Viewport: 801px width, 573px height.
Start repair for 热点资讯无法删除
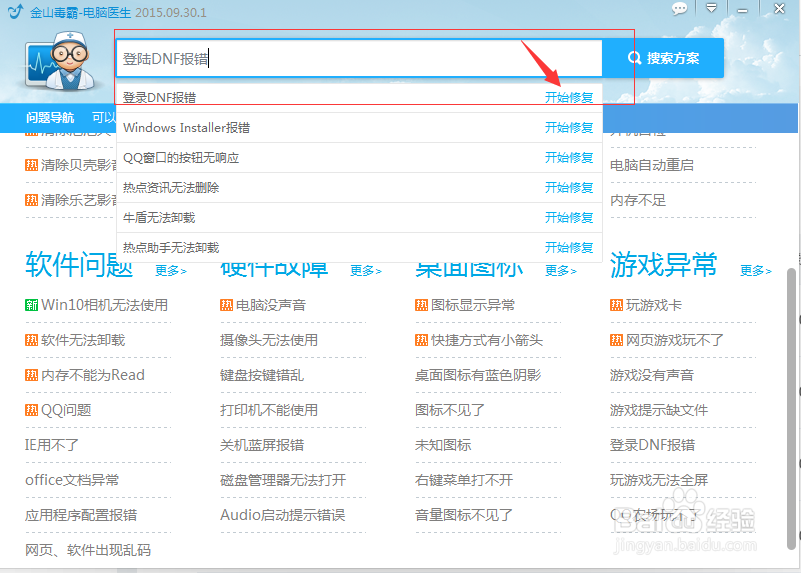[x=569, y=187]
